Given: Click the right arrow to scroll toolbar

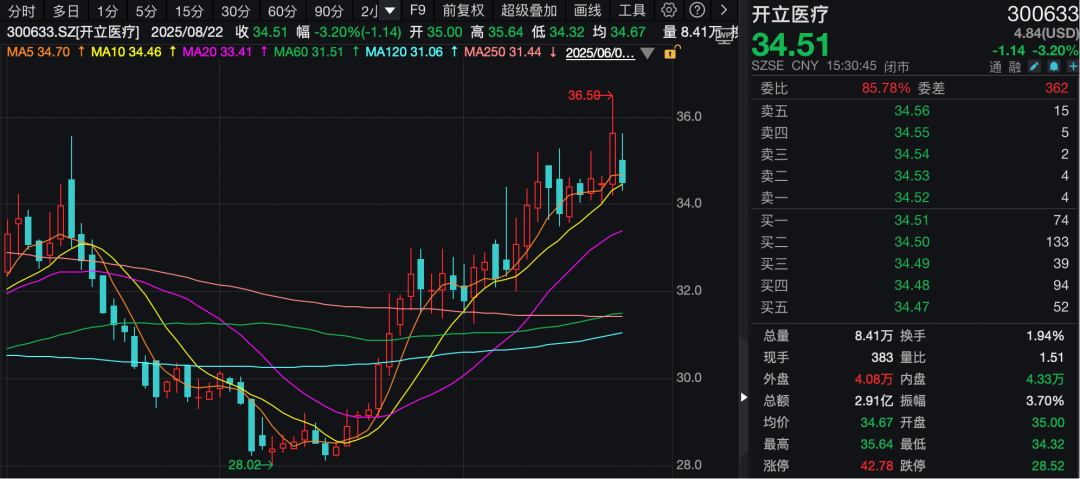Looking at the screenshot, I should [x=723, y=11].
